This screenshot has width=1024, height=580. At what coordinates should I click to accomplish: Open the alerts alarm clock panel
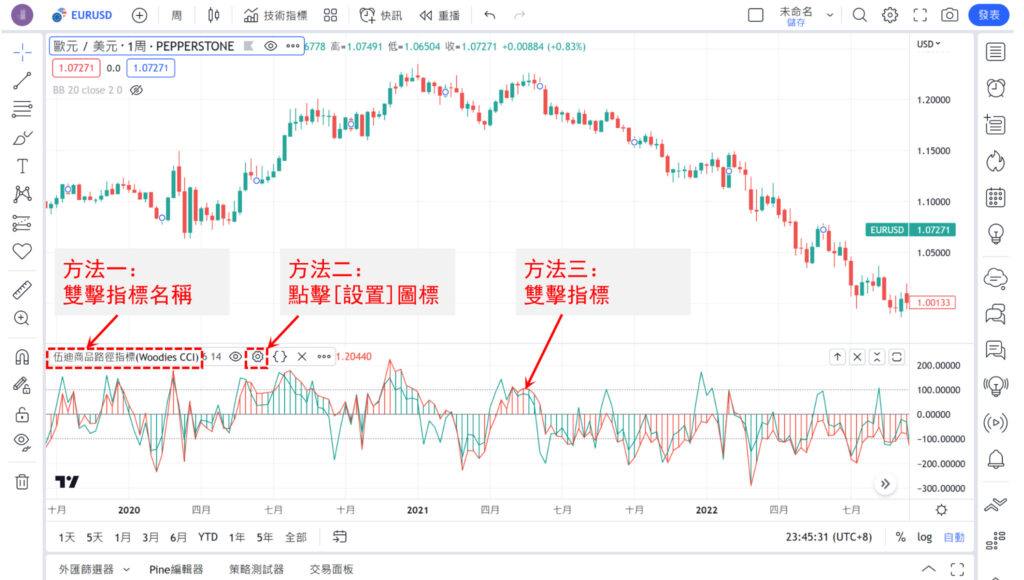point(995,88)
